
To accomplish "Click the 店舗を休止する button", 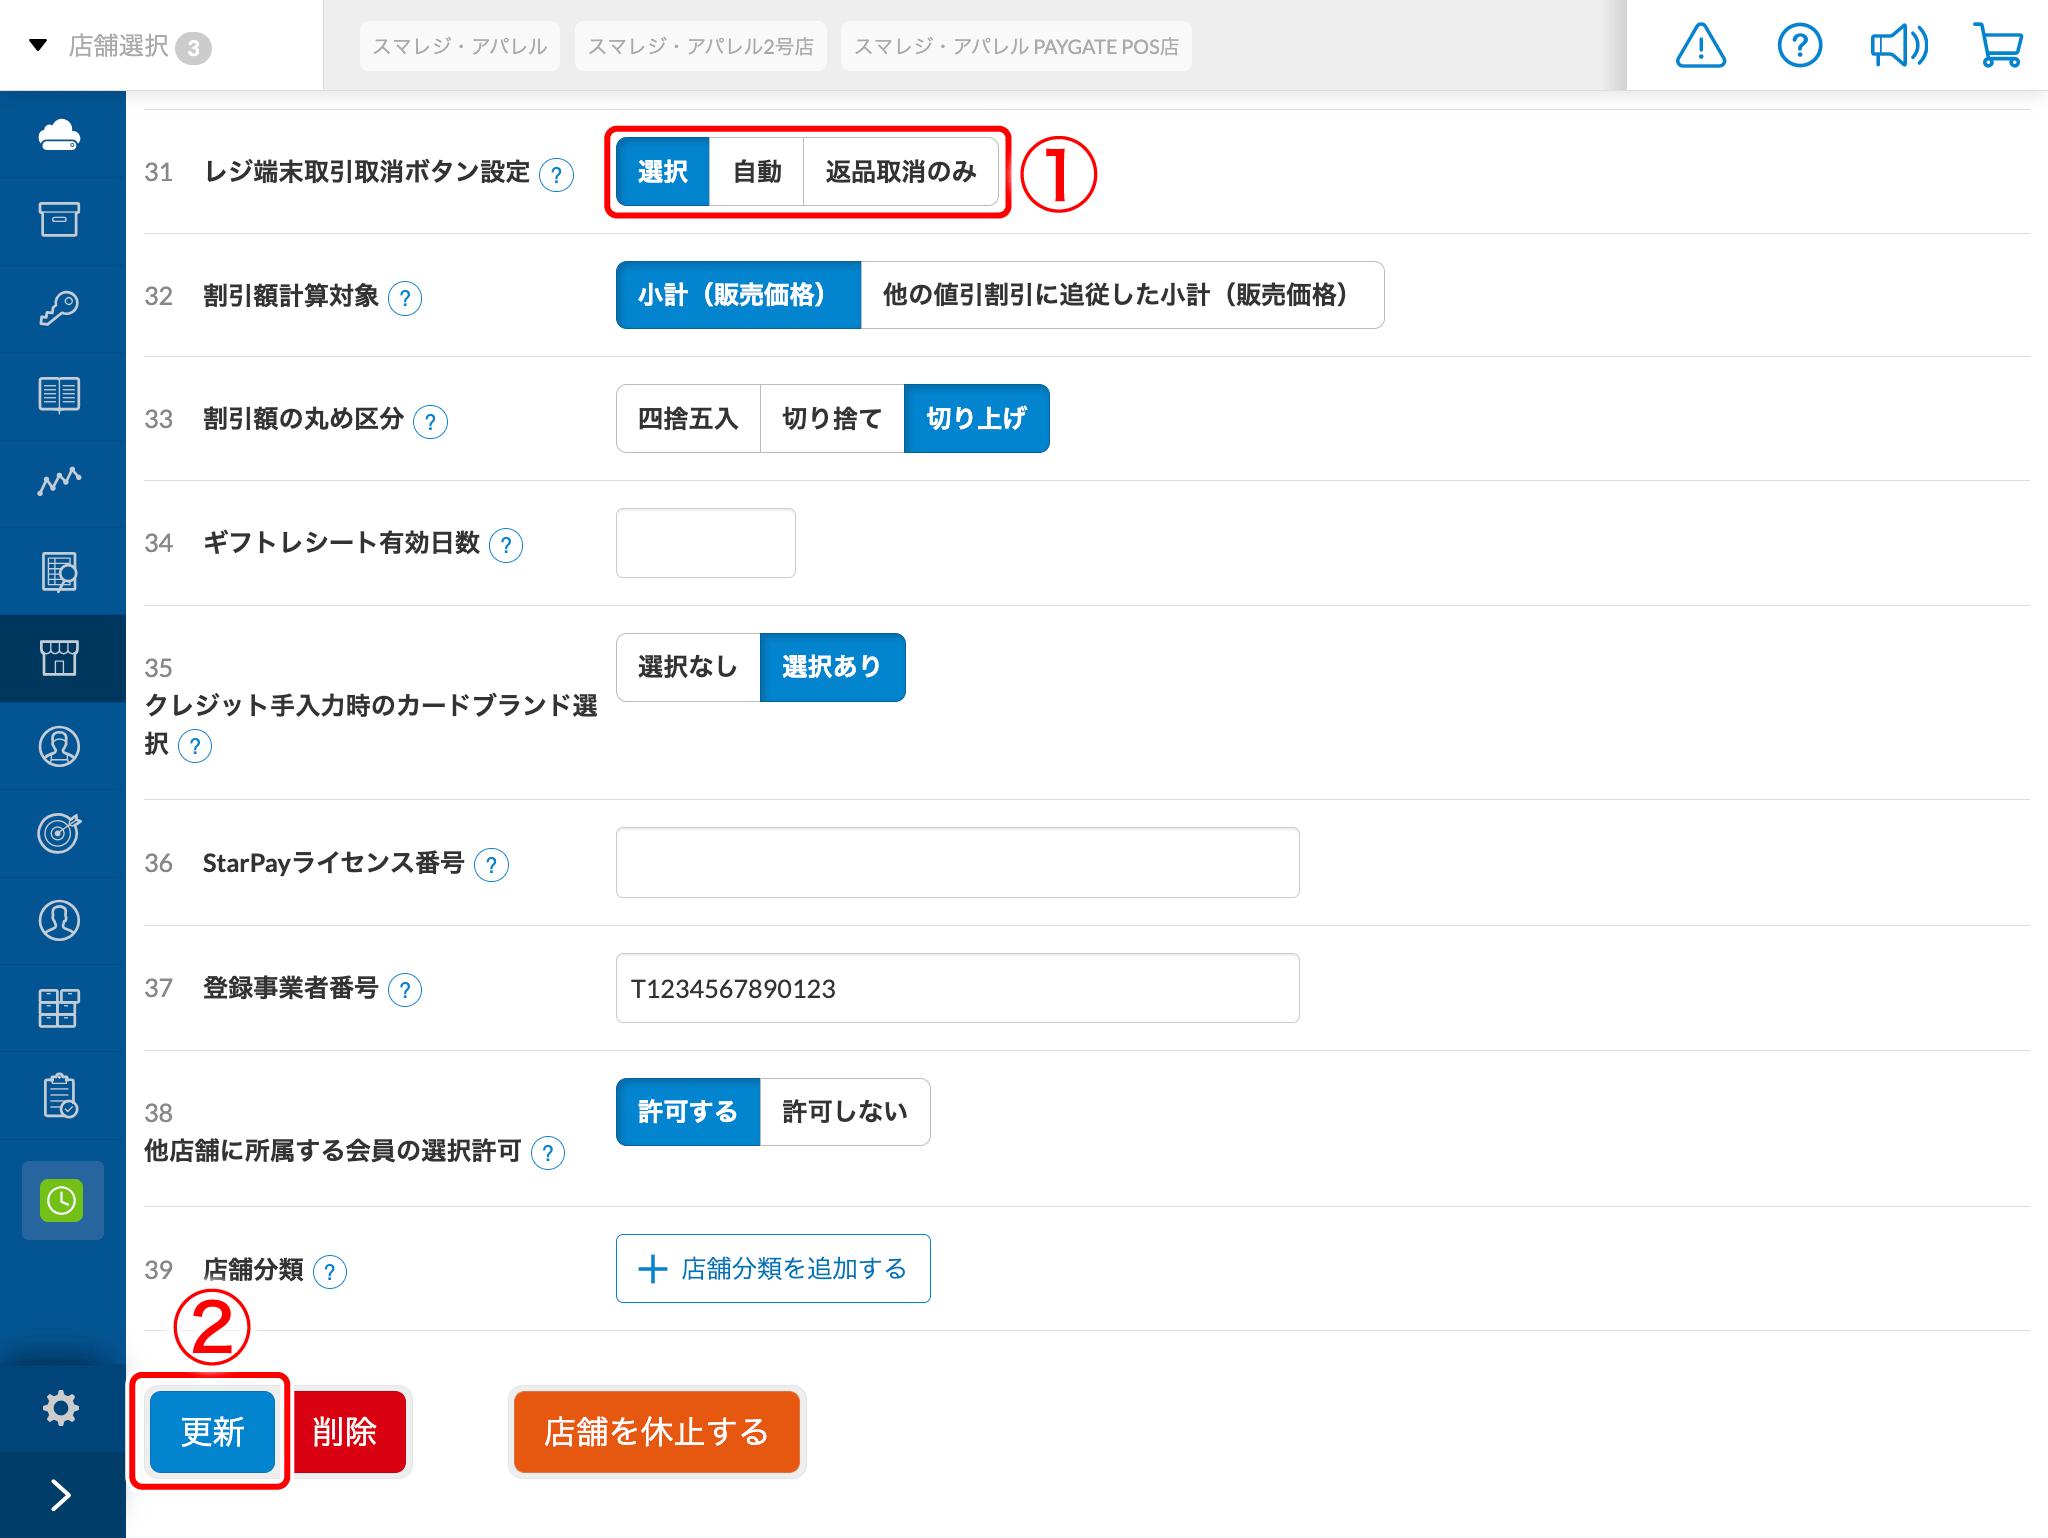I will [656, 1432].
